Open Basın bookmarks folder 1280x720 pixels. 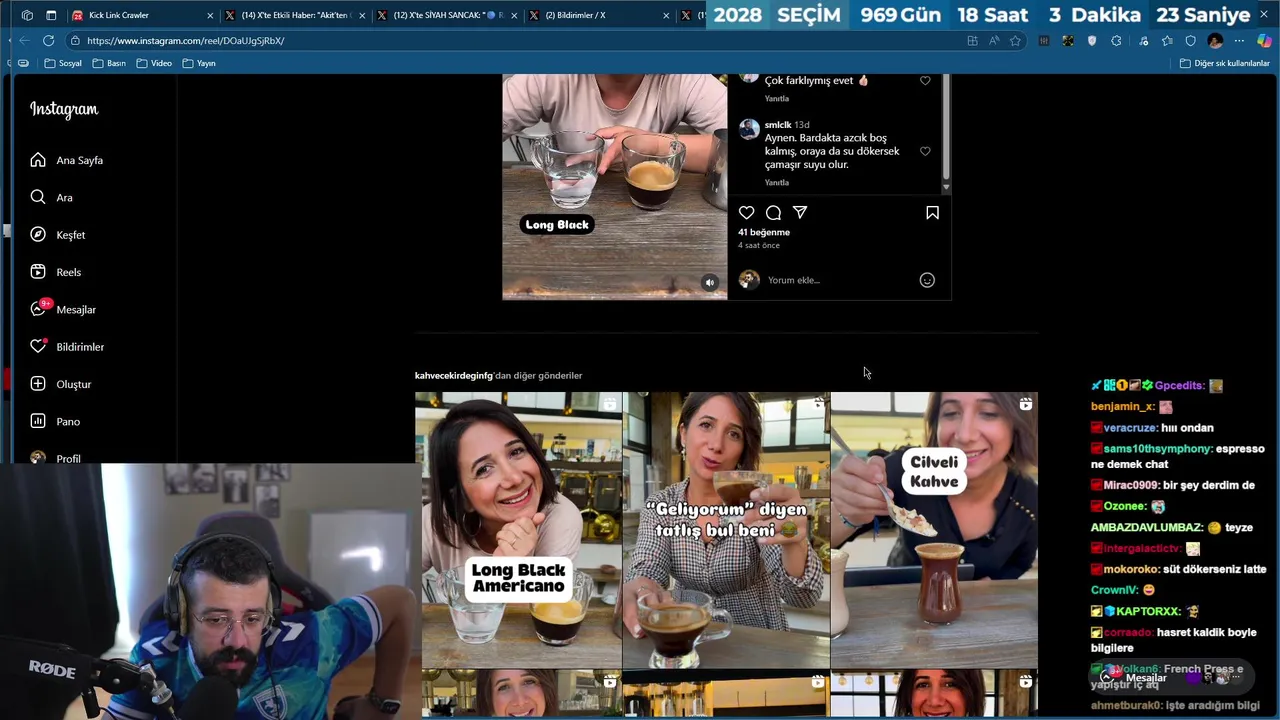coord(109,63)
